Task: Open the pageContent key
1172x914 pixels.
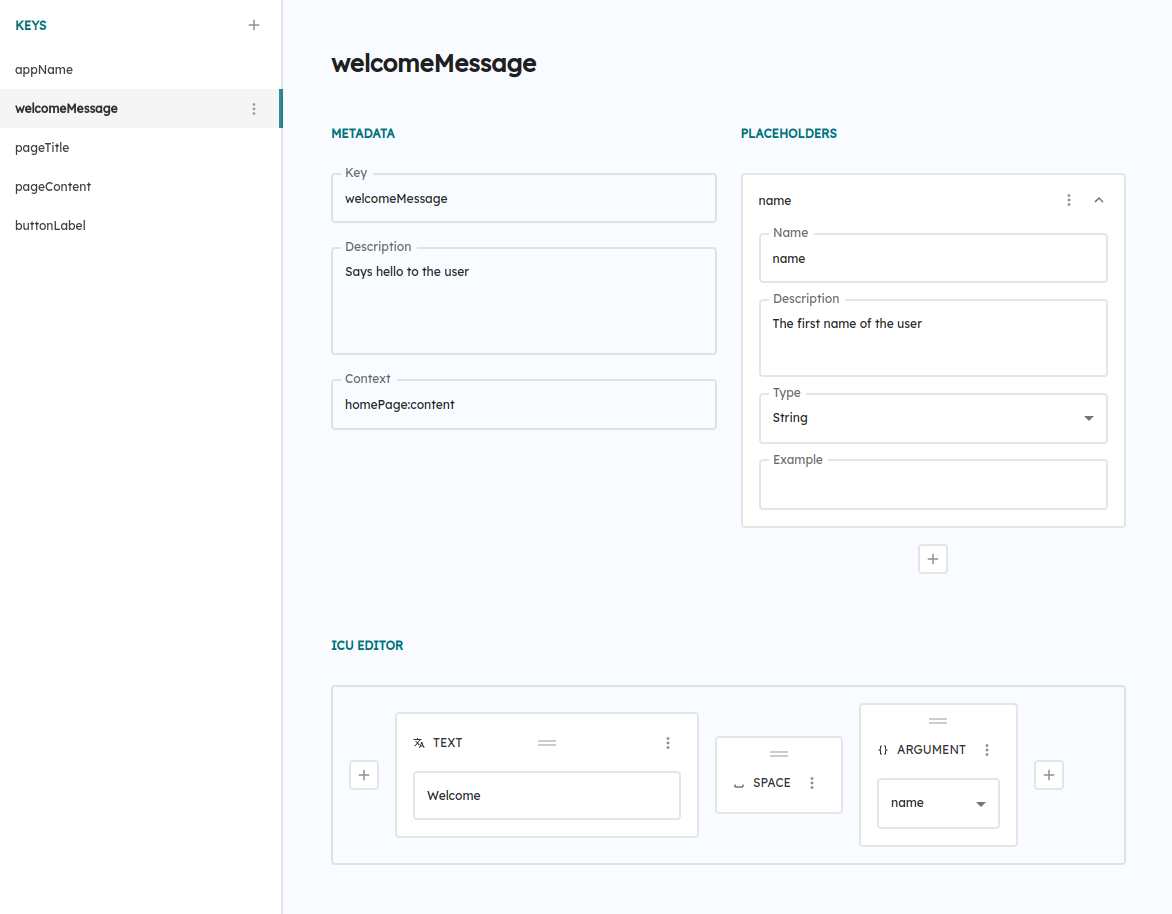Action: tap(53, 187)
